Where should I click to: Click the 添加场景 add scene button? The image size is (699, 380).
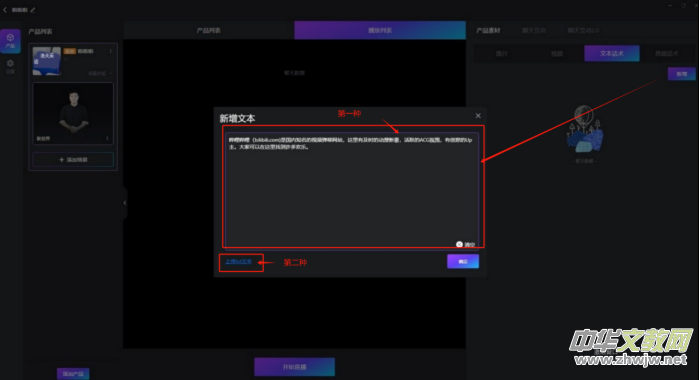(73, 159)
